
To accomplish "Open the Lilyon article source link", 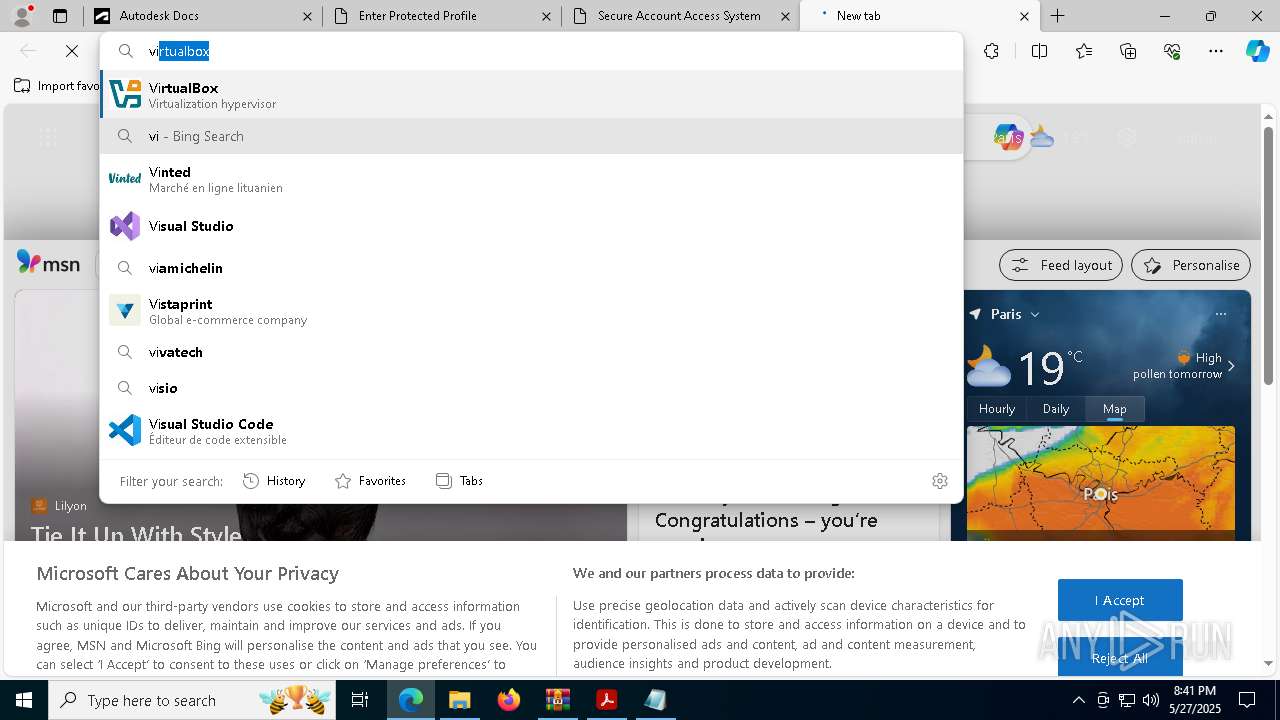I will tap(60, 506).
